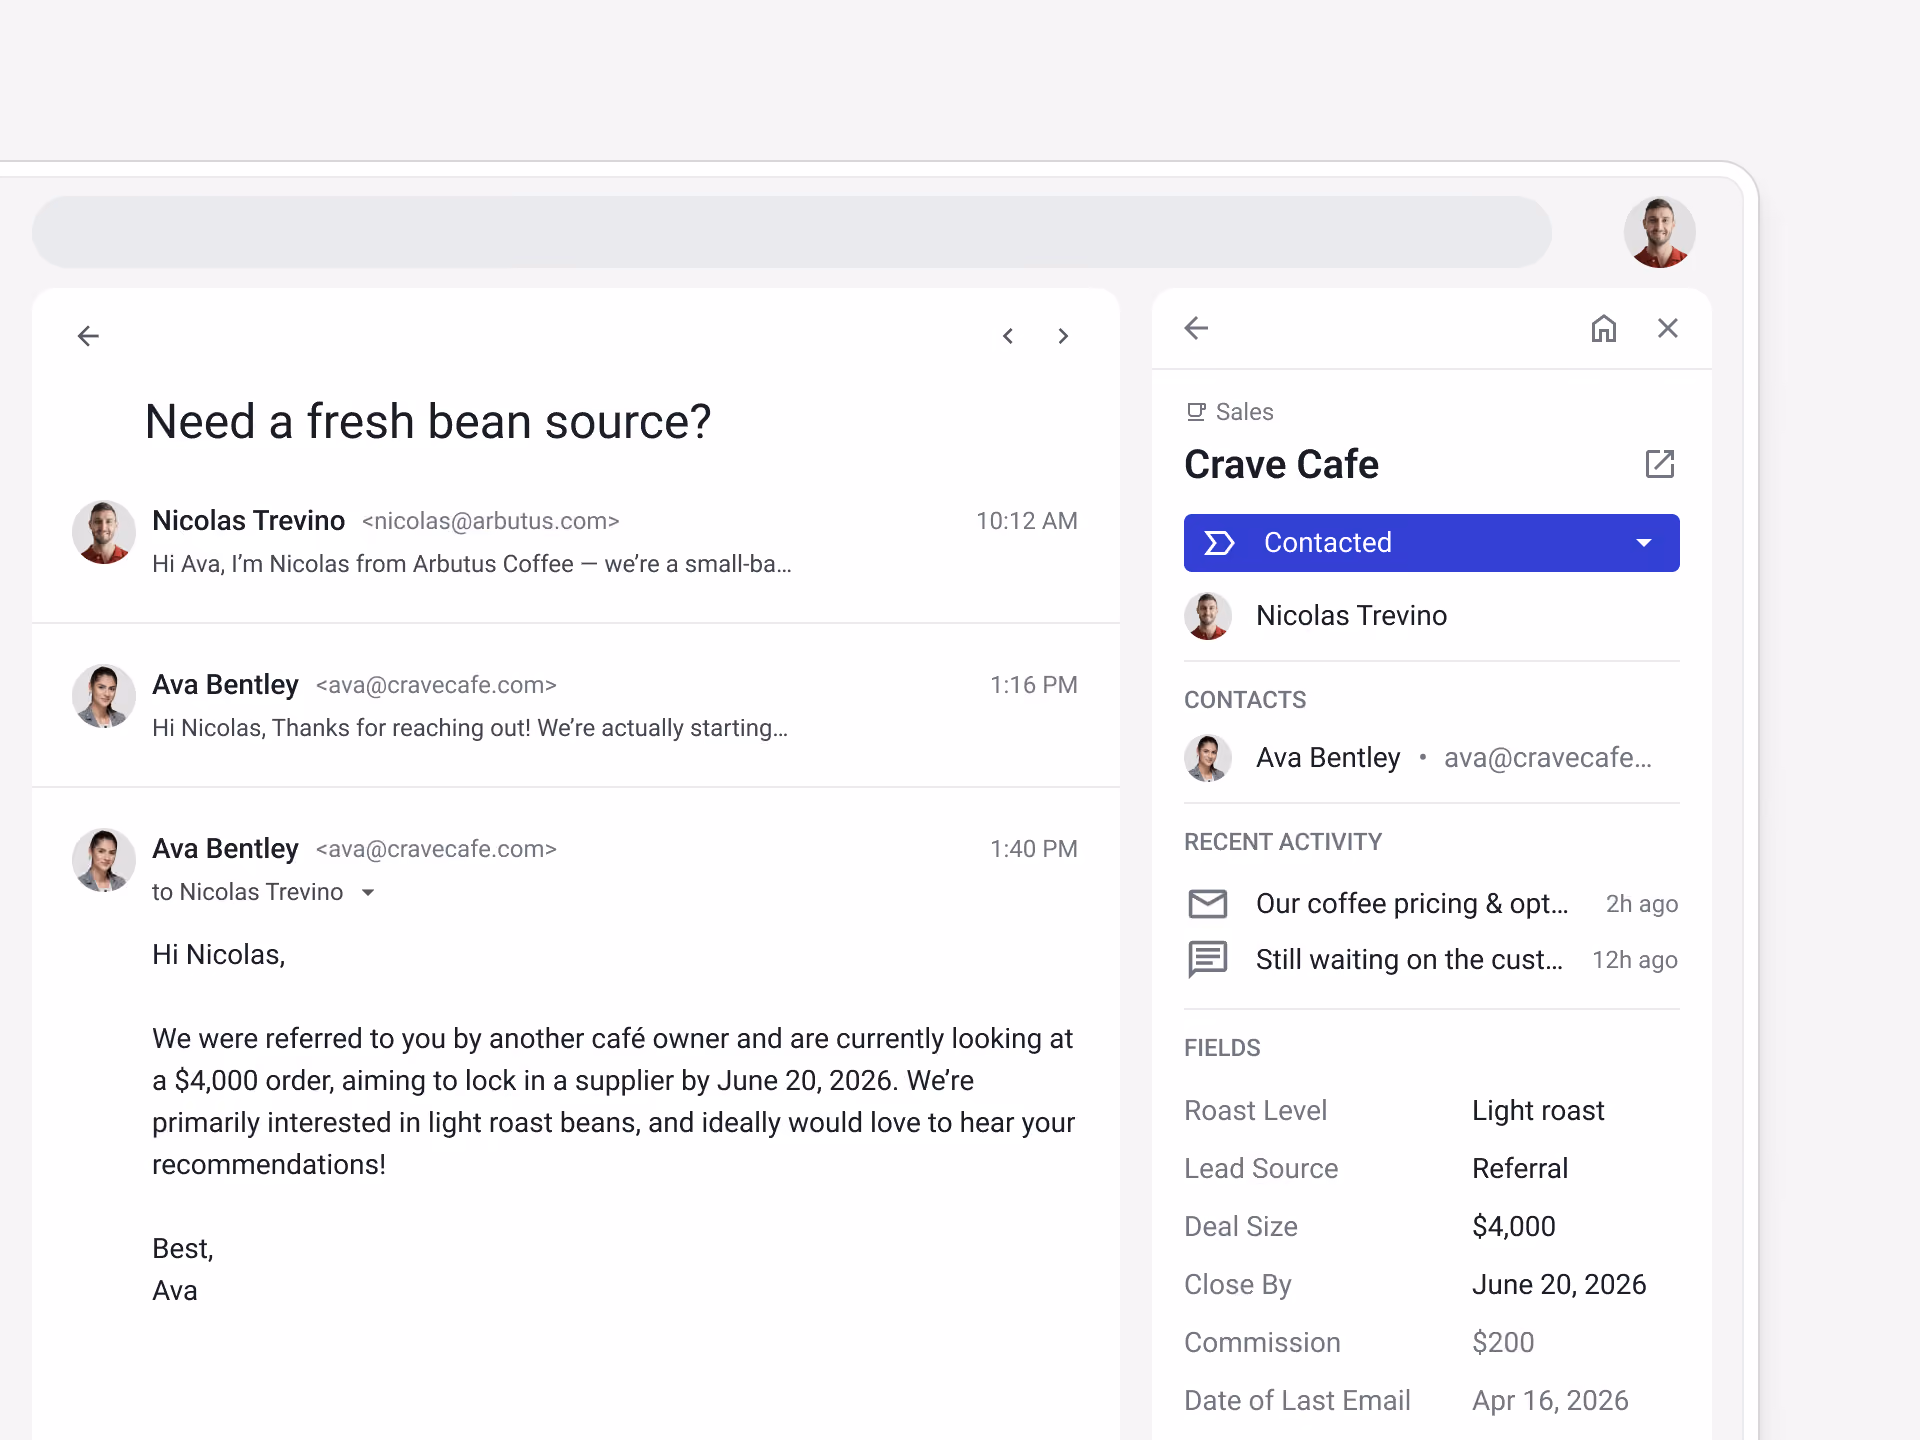Expand Ava Bentley's 1:16 PM message

576,705
